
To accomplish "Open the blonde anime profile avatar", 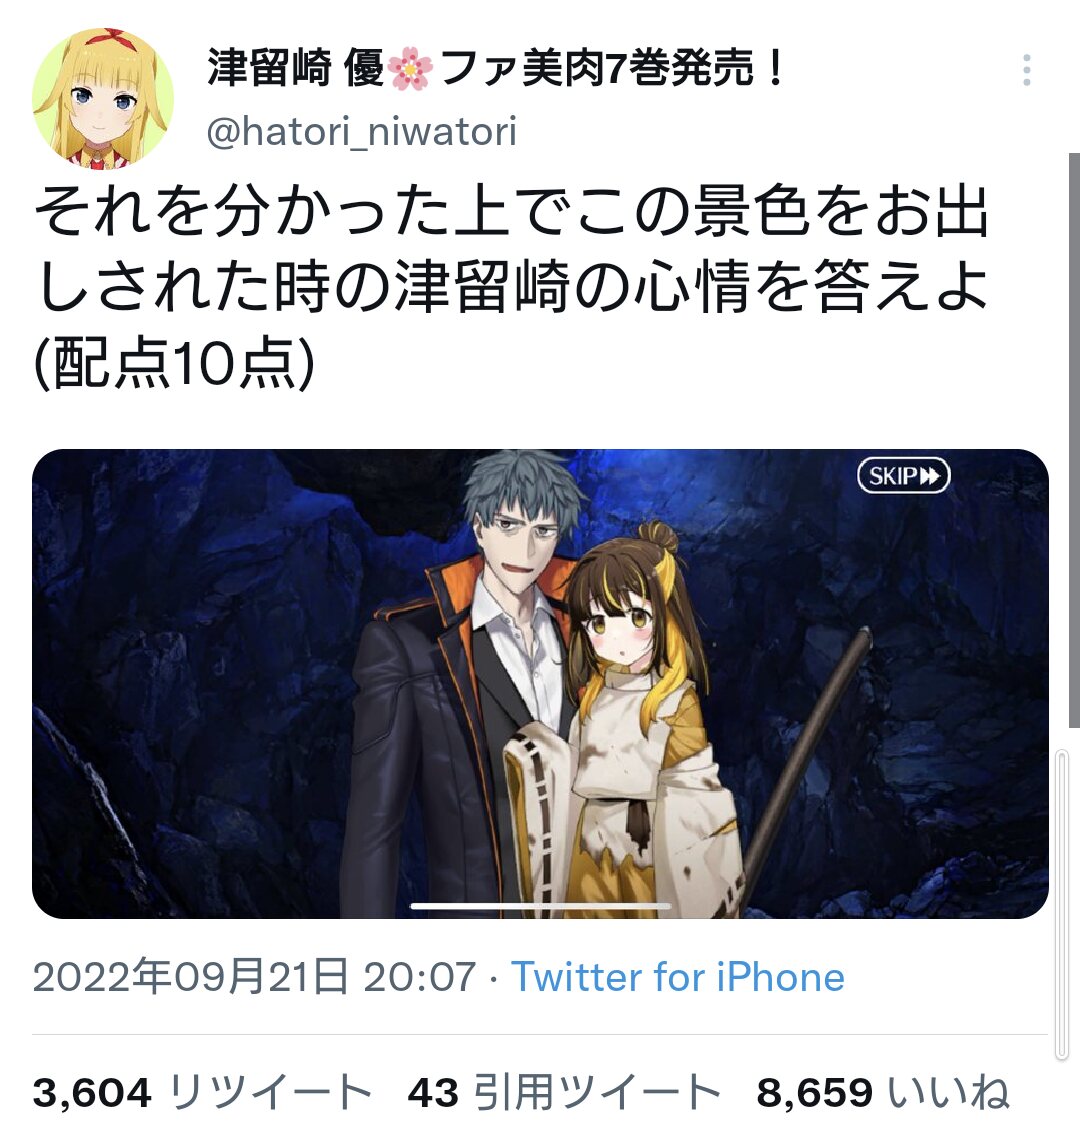I will pyautogui.click(x=102, y=99).
